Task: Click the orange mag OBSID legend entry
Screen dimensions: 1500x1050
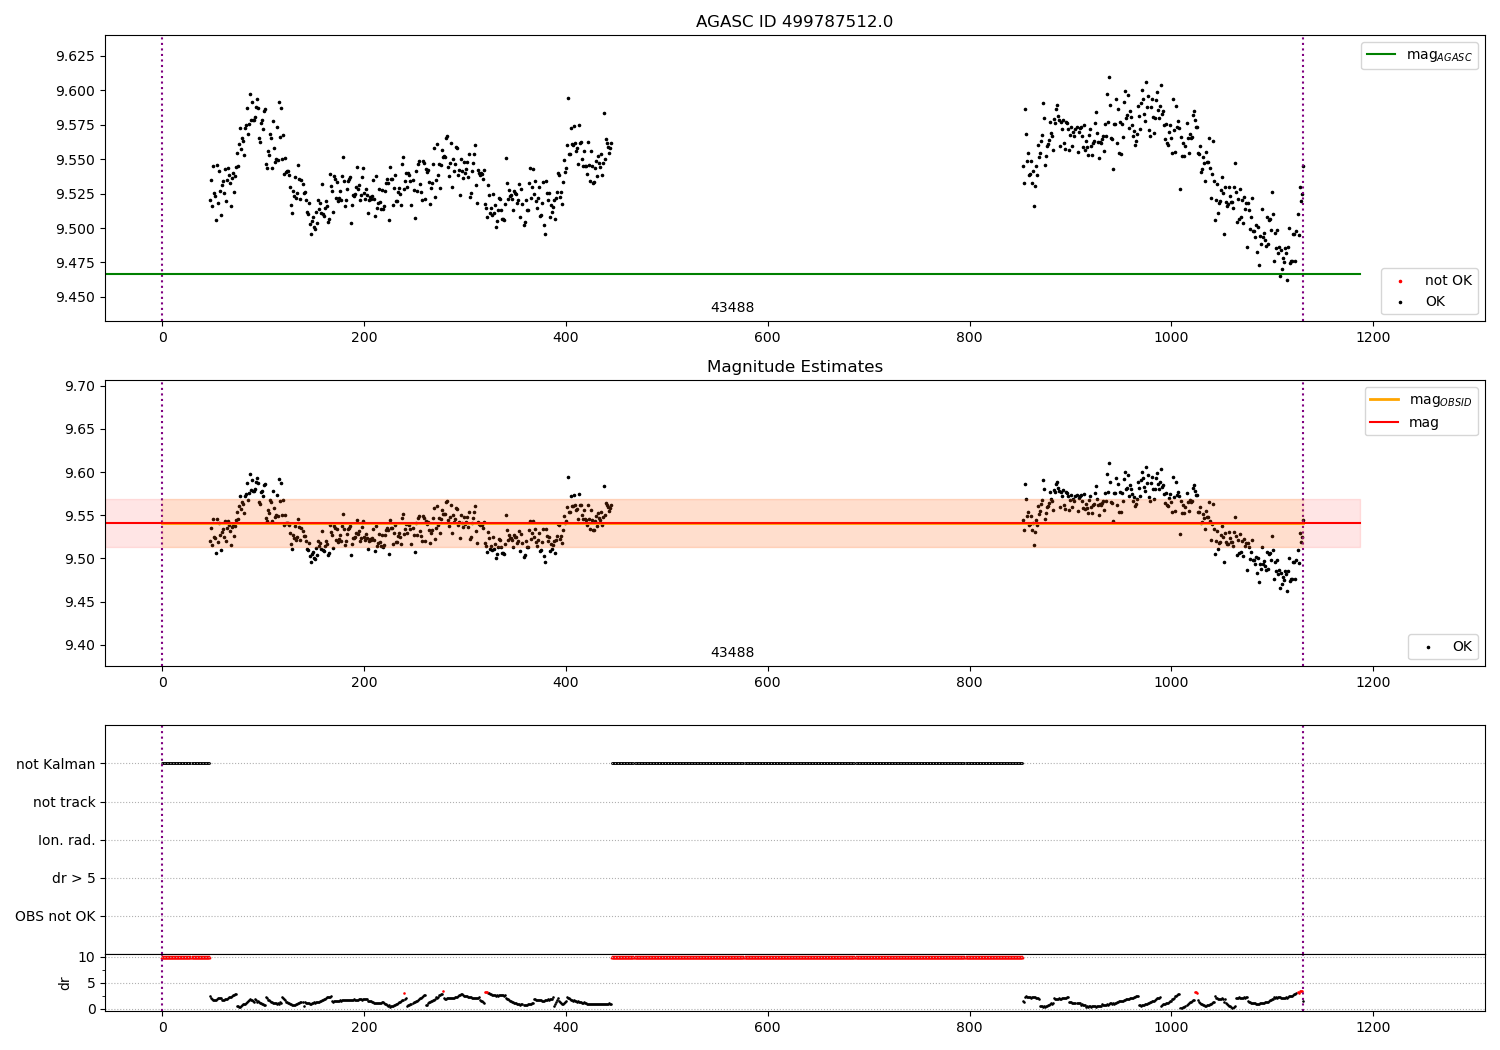Action: pyautogui.click(x=1421, y=400)
